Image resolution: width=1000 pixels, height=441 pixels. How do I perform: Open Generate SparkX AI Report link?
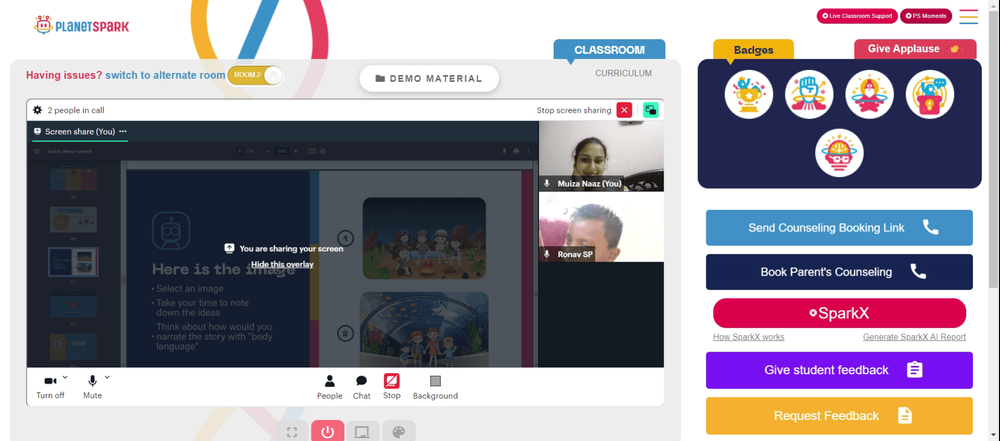coord(915,337)
